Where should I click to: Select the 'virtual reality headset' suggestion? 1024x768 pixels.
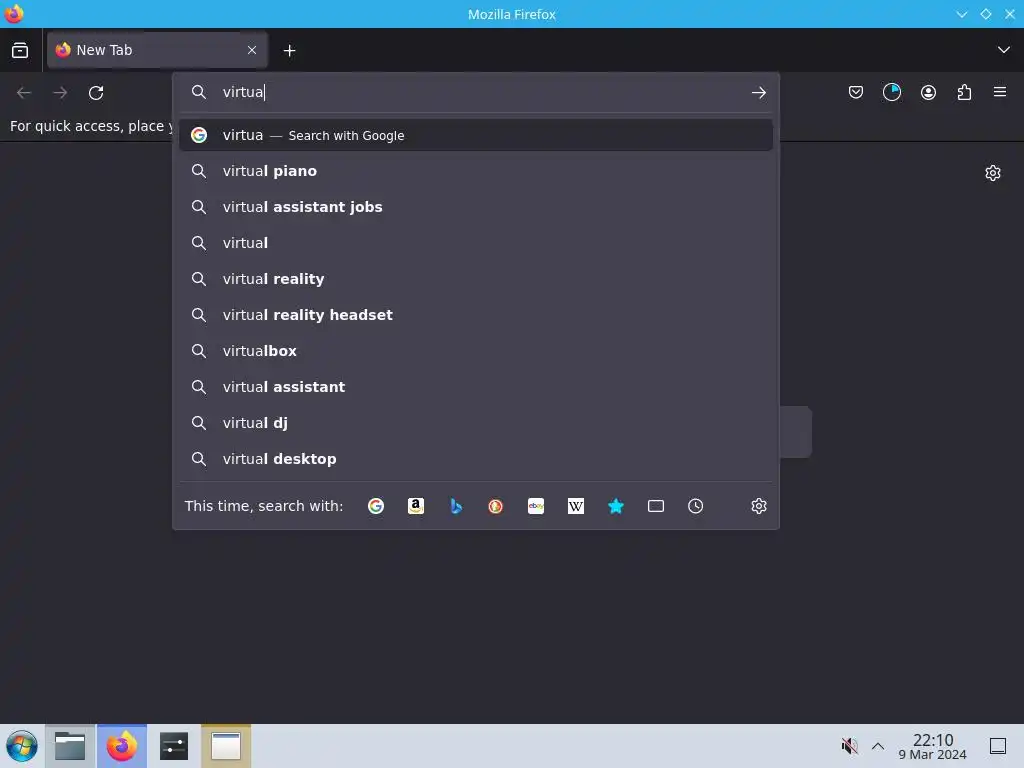point(475,315)
